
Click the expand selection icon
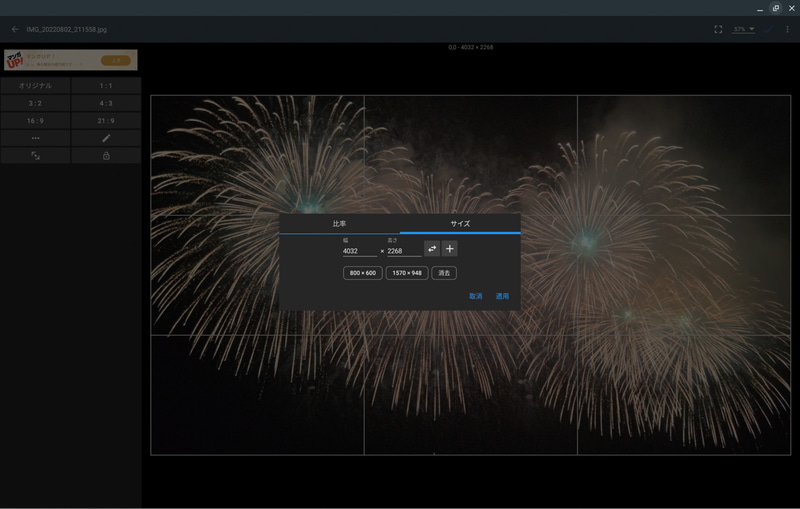[35, 156]
